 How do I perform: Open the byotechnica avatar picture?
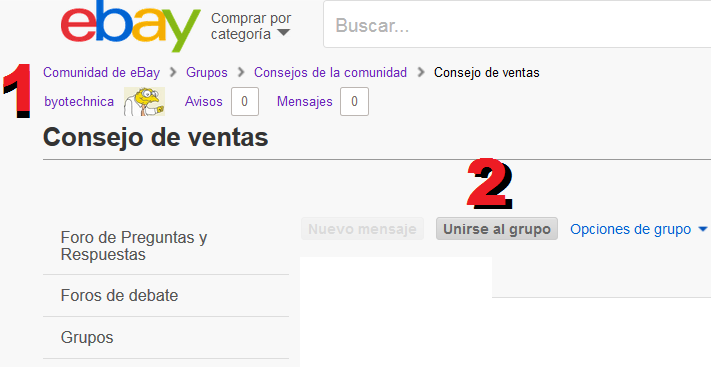[x=144, y=102]
